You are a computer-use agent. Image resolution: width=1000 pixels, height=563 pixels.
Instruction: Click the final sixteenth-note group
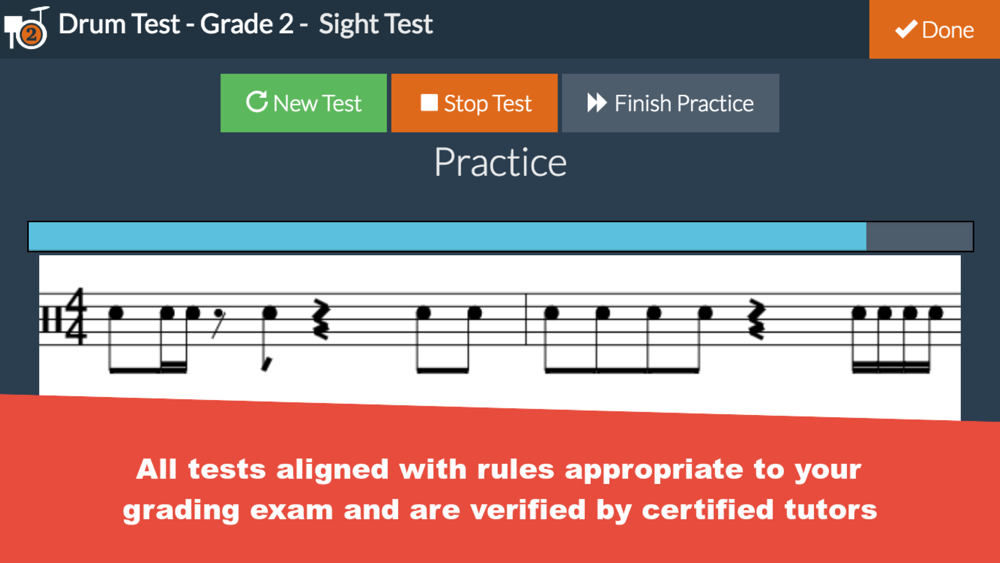(897, 339)
